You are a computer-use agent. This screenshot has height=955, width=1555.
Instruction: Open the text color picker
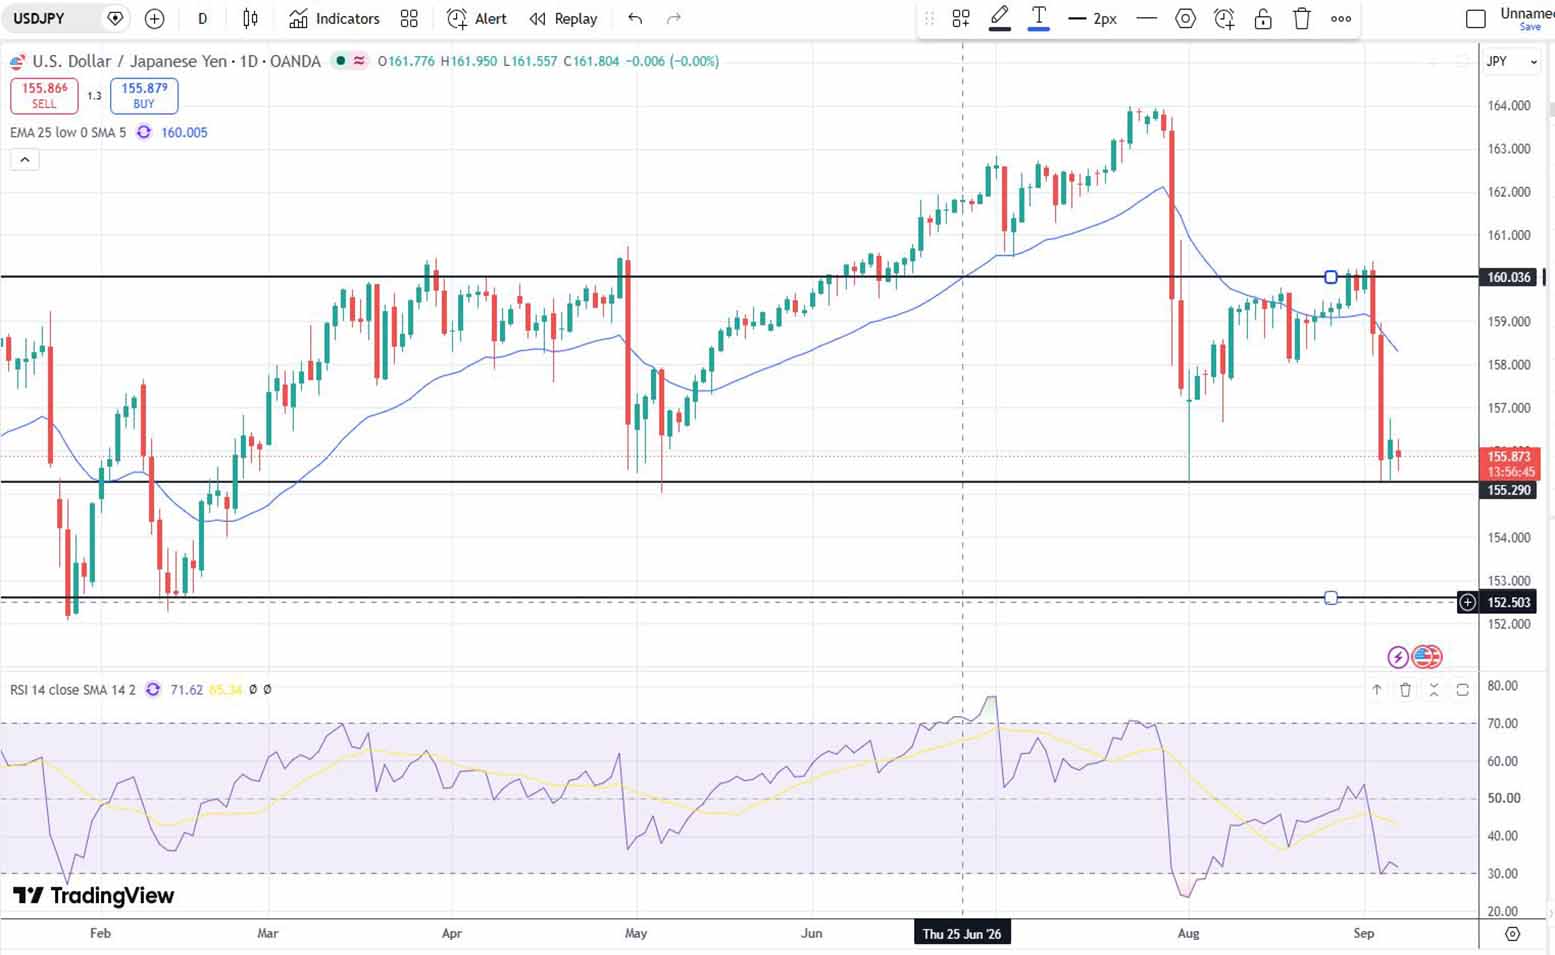coord(1039,18)
